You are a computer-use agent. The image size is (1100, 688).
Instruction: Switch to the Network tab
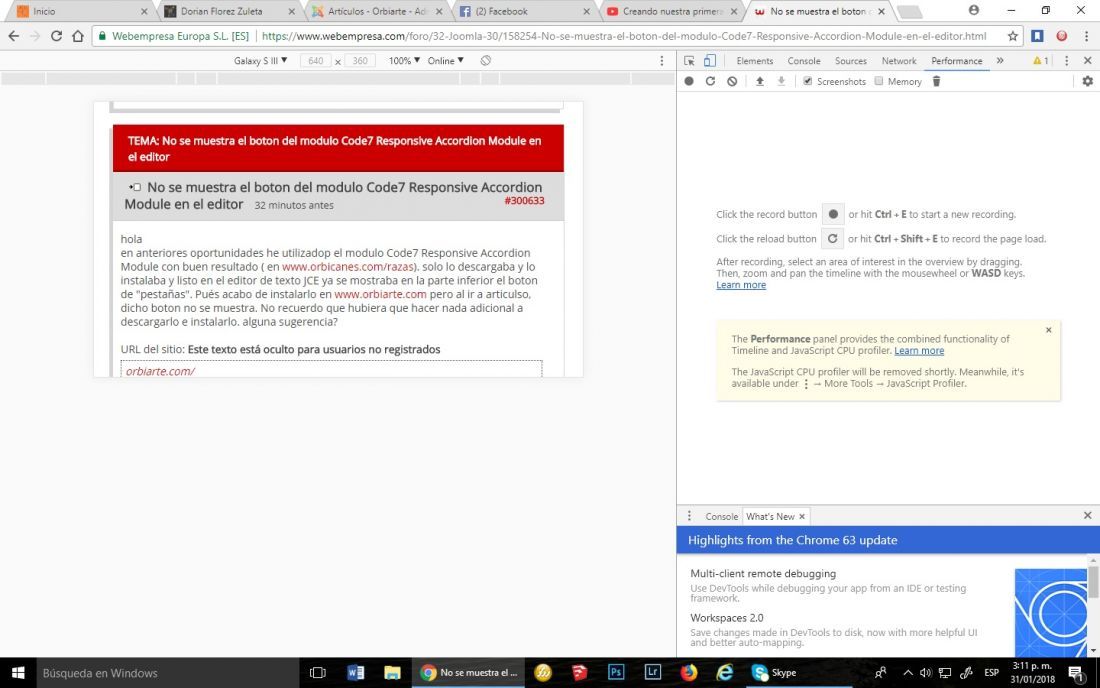899,61
